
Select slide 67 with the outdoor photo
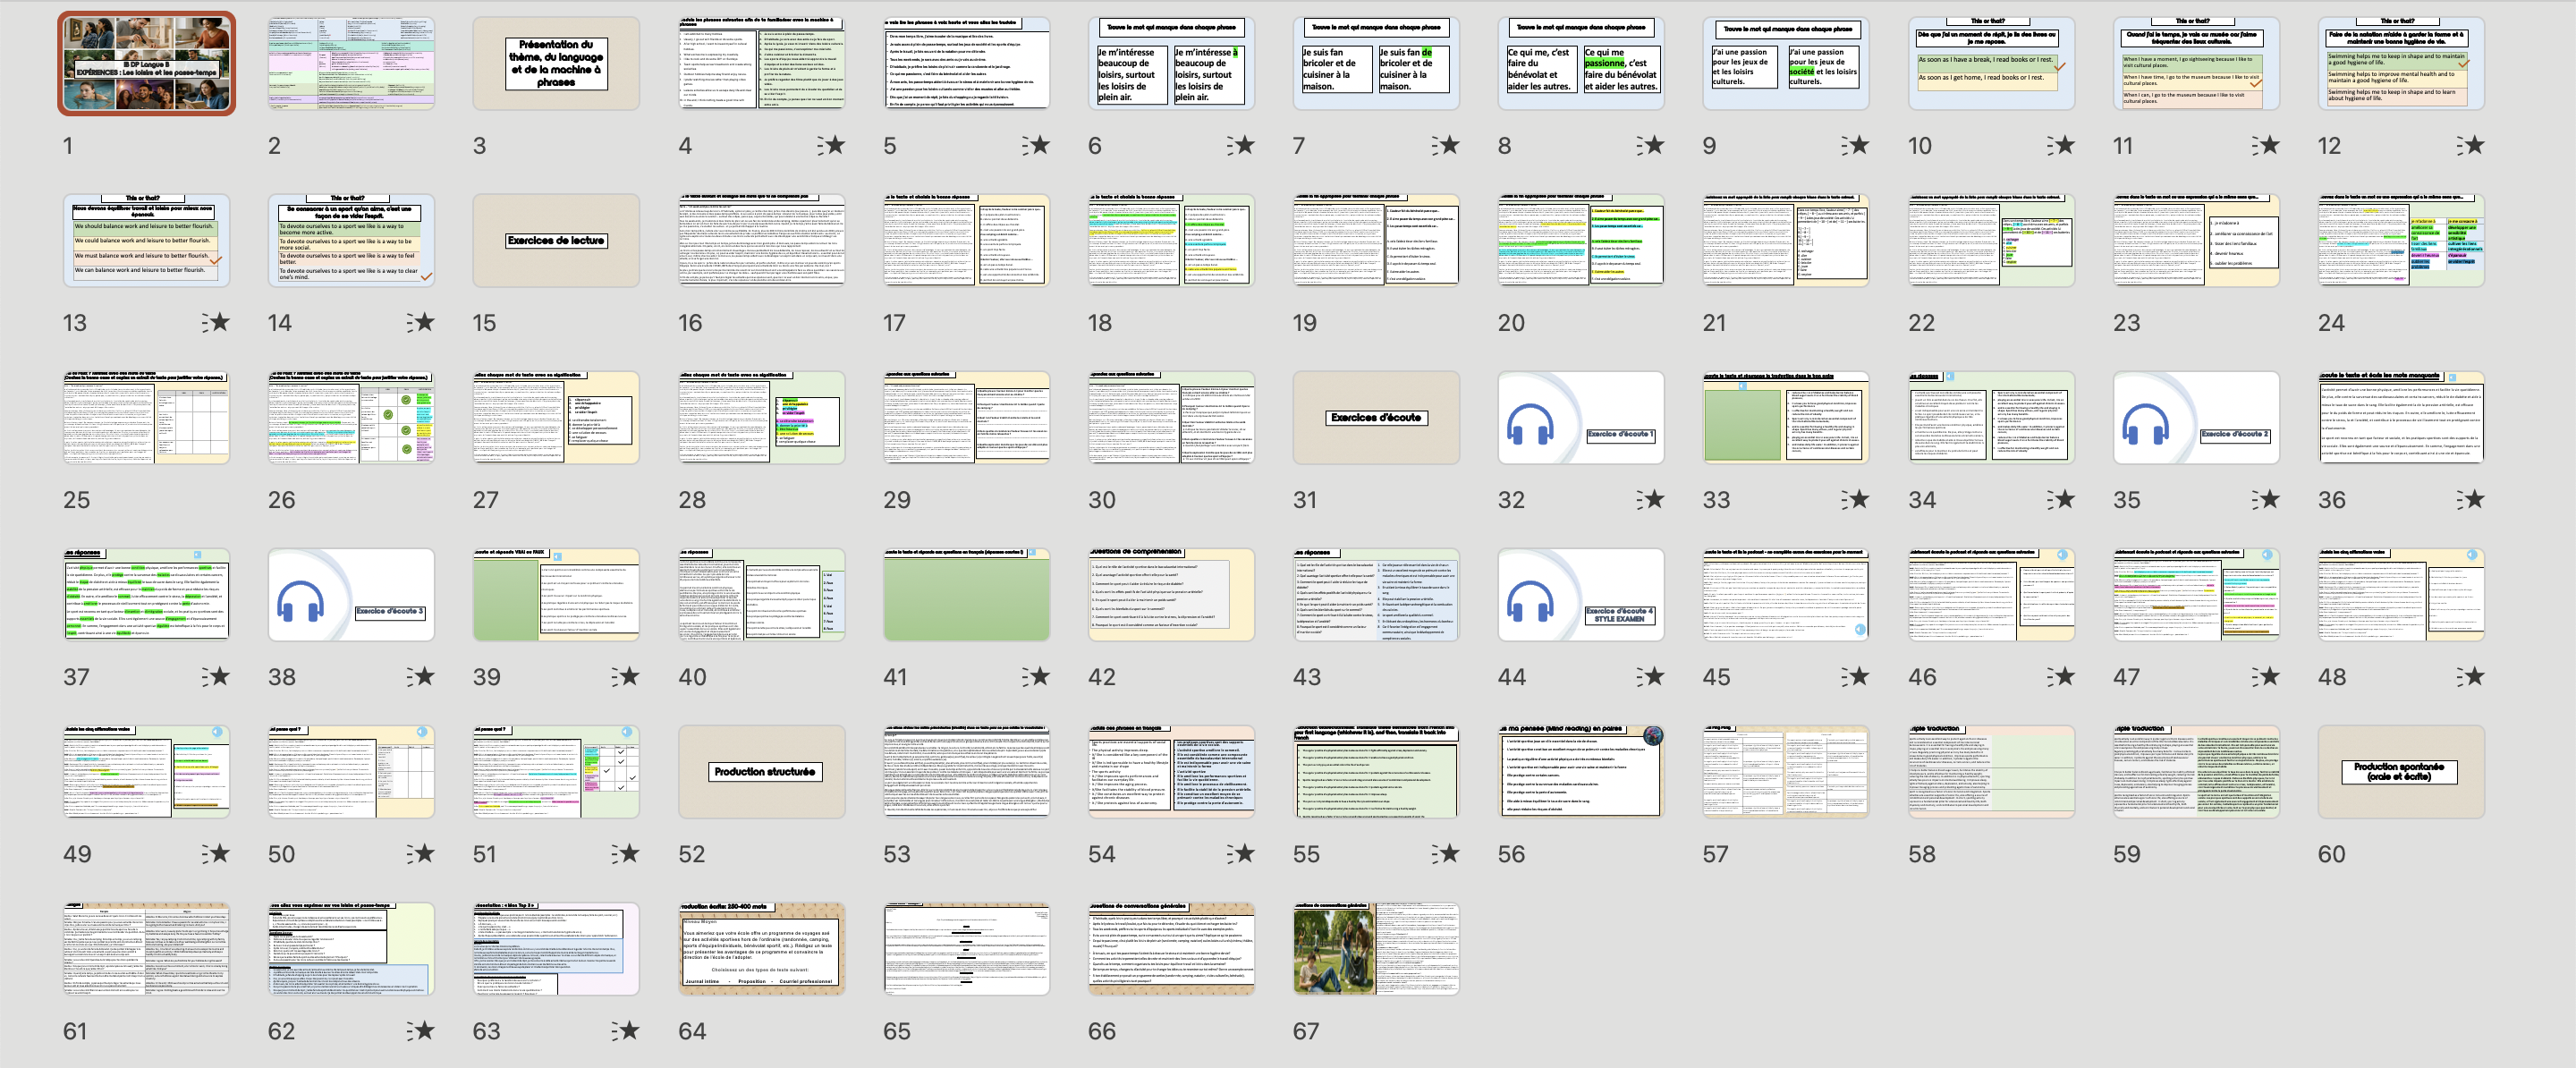coord(1376,949)
